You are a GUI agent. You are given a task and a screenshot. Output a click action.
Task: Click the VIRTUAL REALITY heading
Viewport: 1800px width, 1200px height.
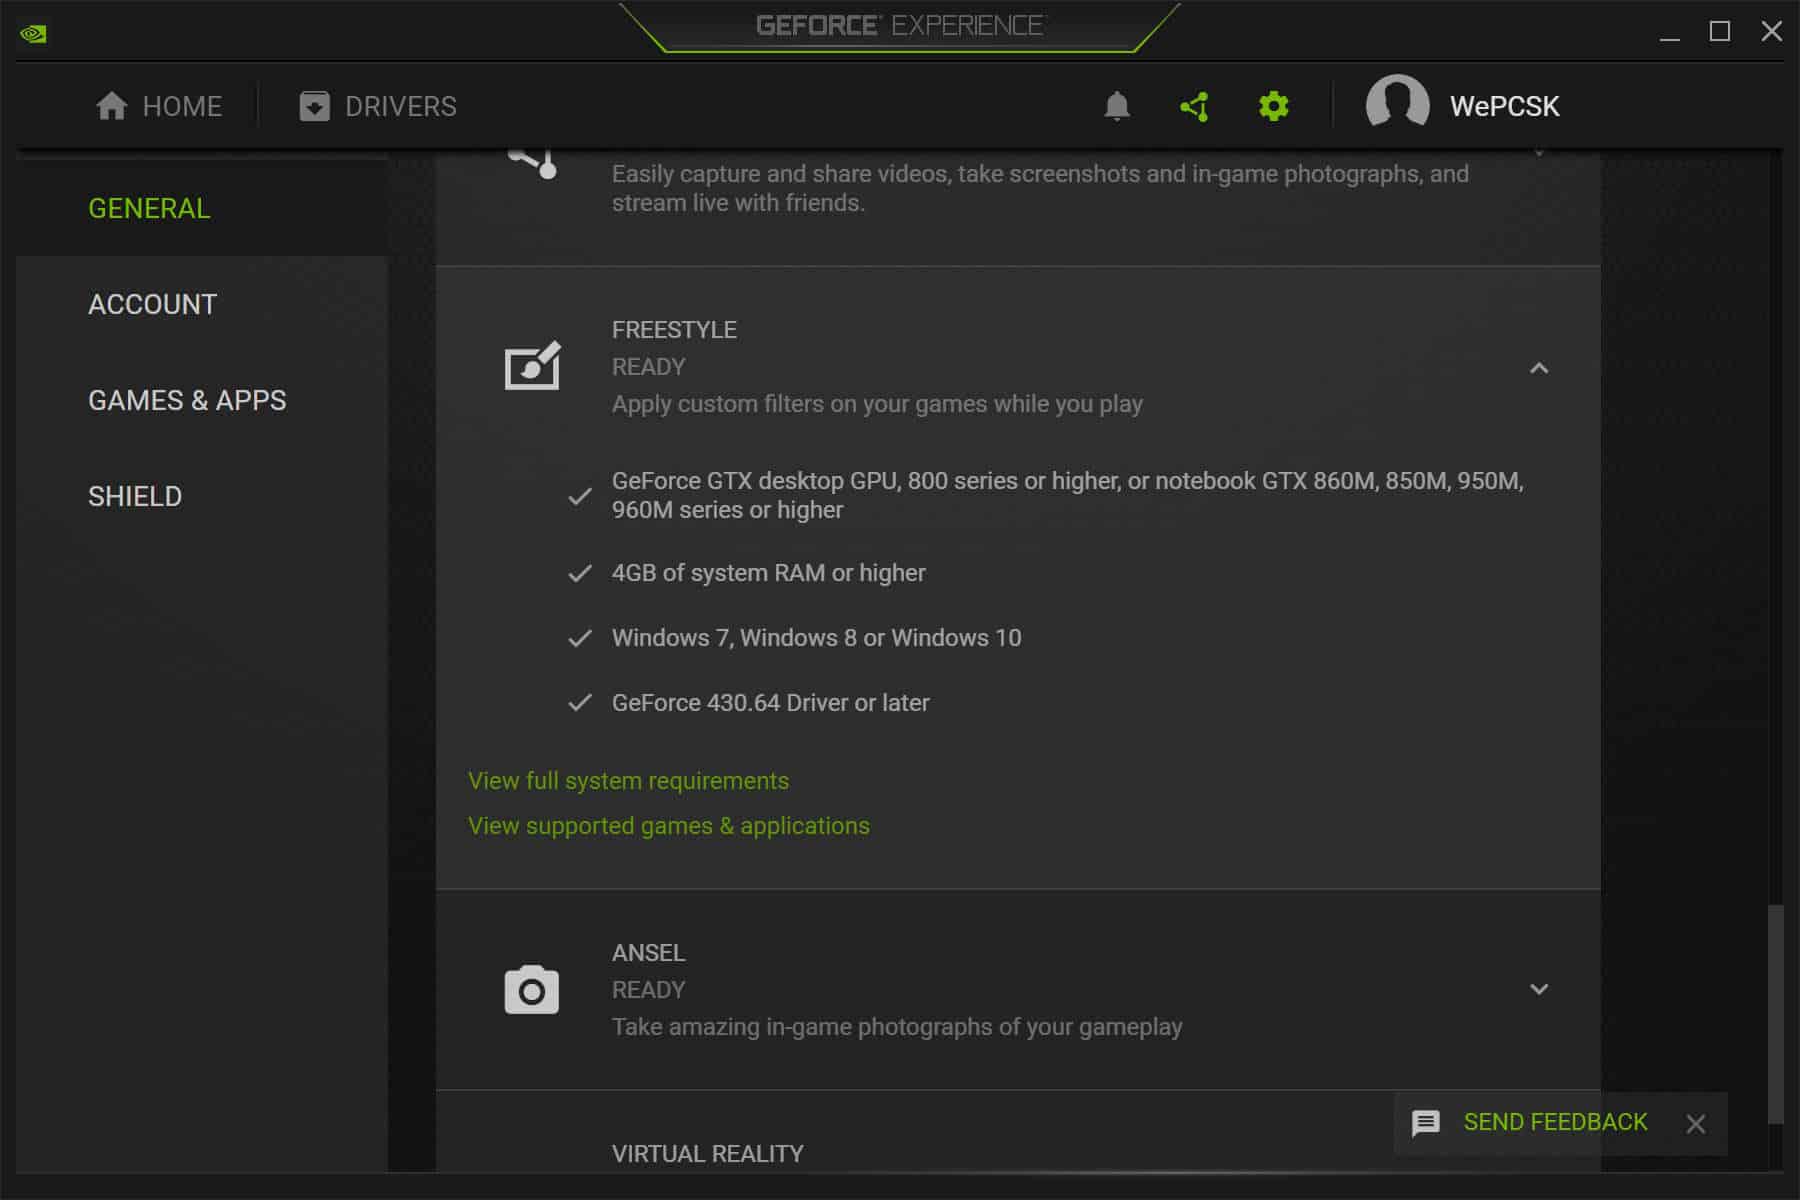(707, 1154)
